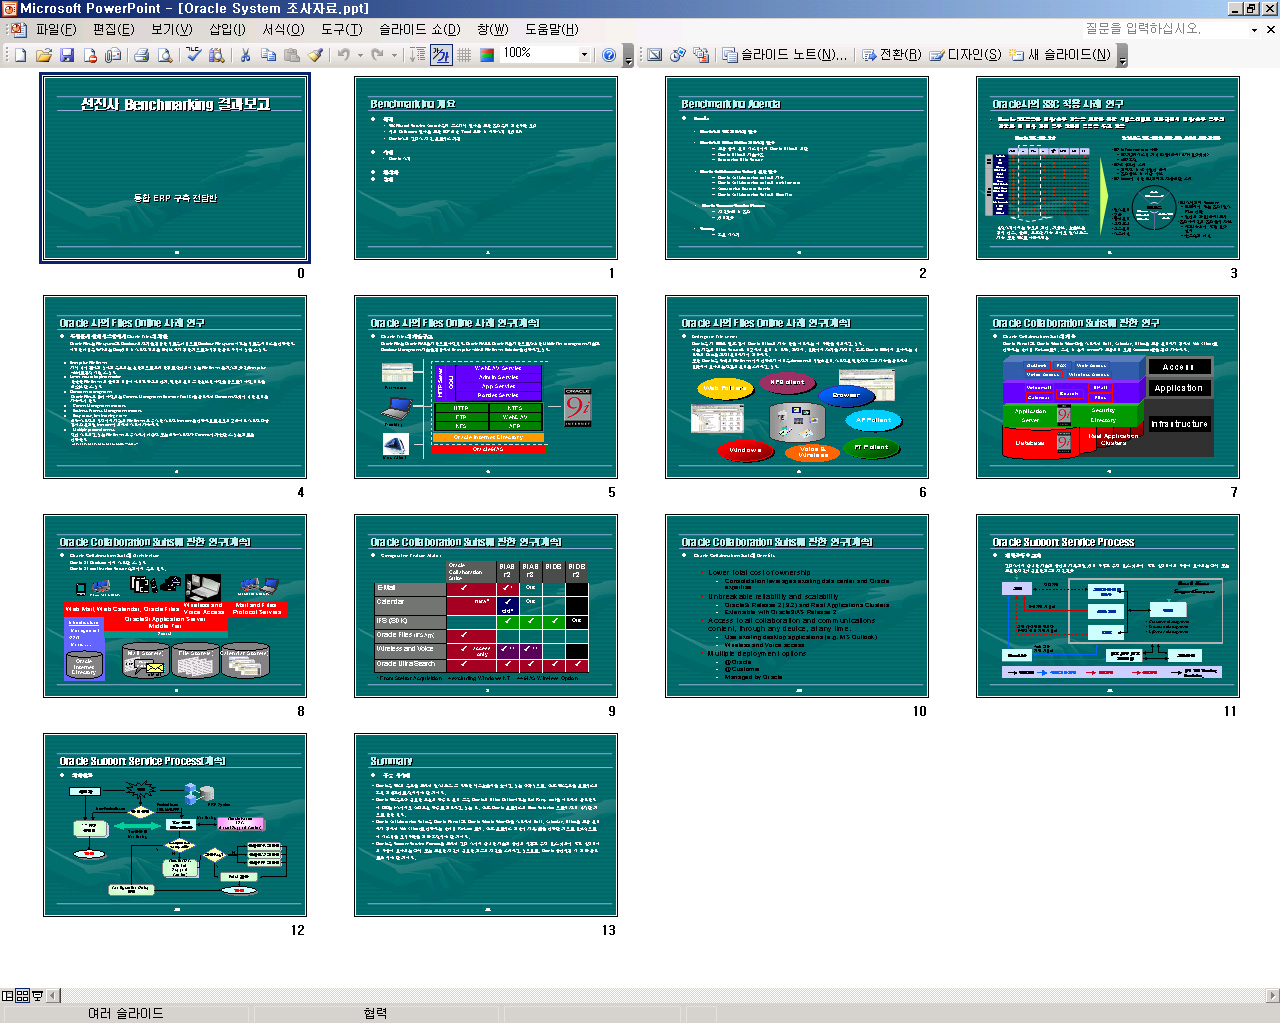Click the PowerPoint document control icon in the menu bar
This screenshot has width=1280, height=1024.
(18, 30)
